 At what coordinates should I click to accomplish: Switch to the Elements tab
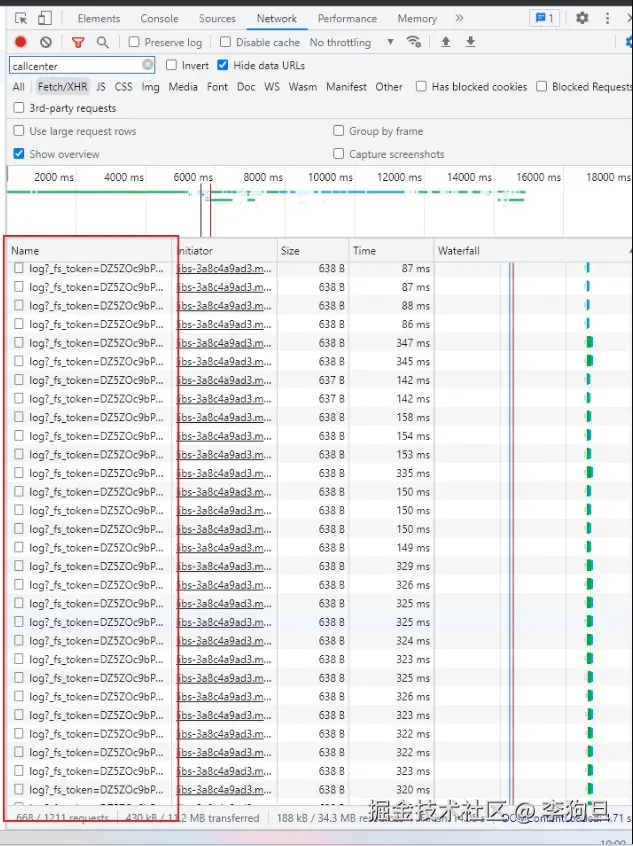[99, 18]
